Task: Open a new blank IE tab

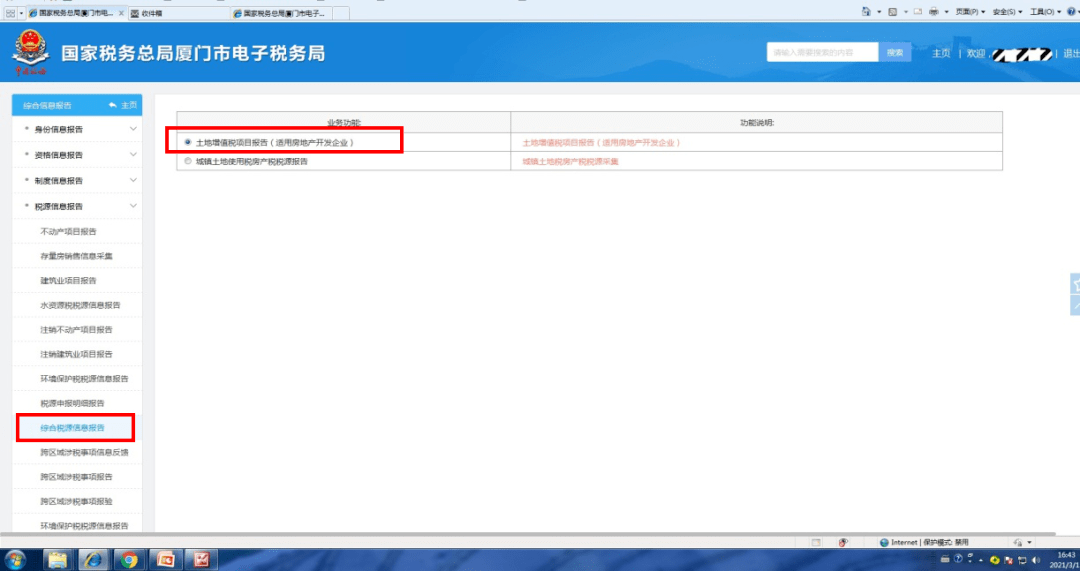Action: tap(341, 13)
